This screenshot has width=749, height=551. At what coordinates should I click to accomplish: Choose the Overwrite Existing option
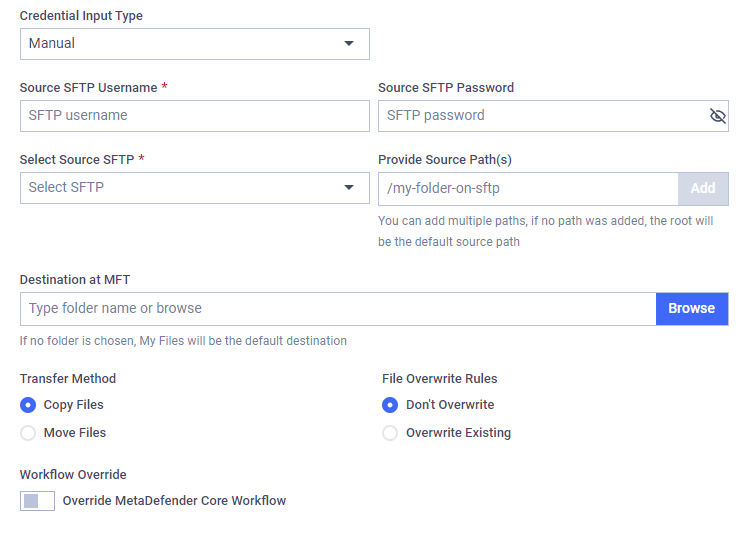[390, 433]
